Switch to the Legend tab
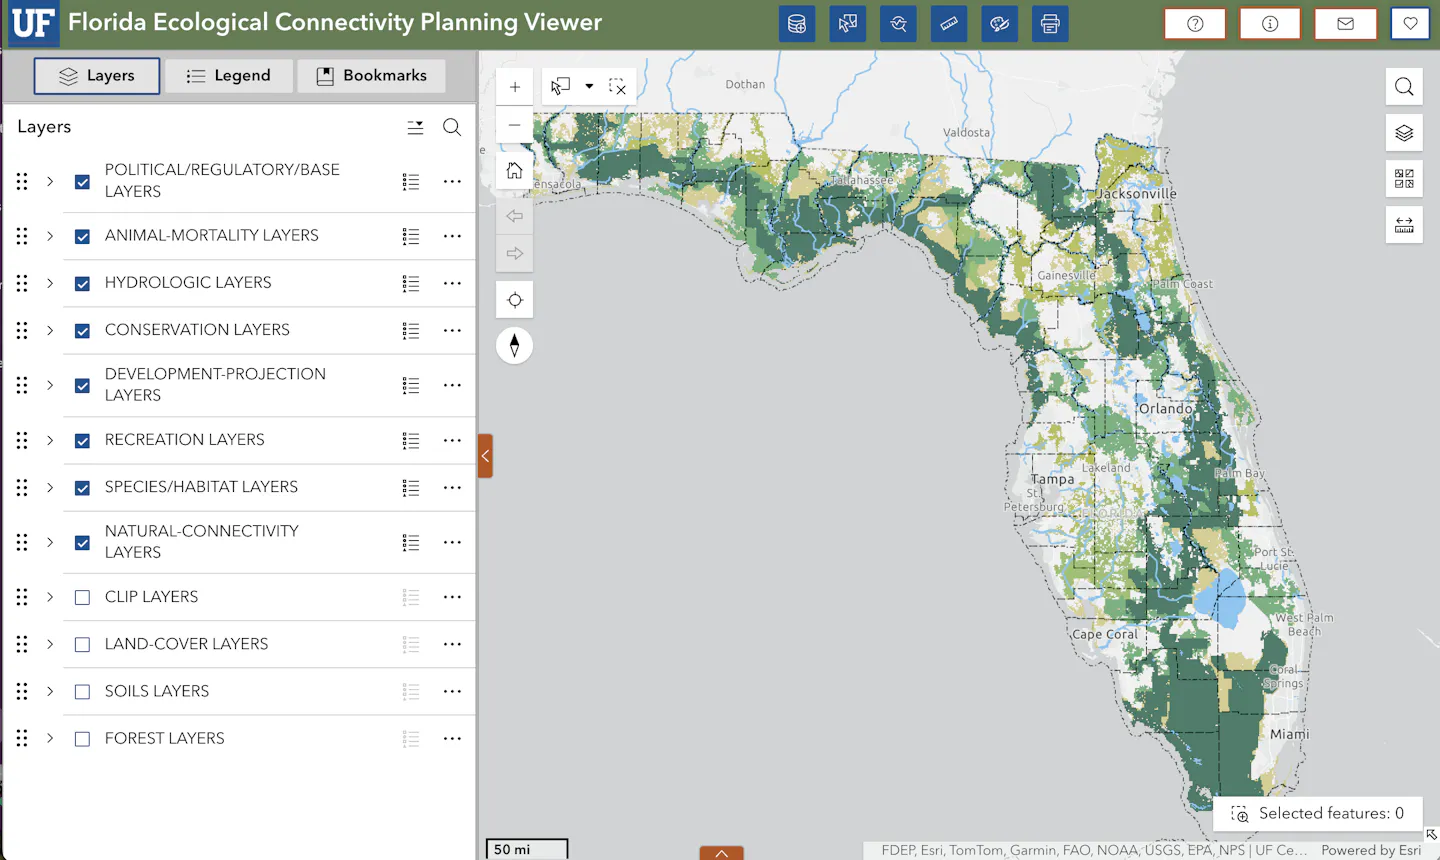This screenshot has height=860, width=1440. click(x=229, y=75)
